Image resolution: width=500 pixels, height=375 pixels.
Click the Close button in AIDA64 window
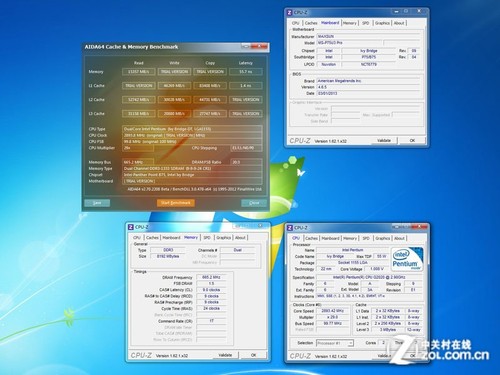tap(254, 203)
